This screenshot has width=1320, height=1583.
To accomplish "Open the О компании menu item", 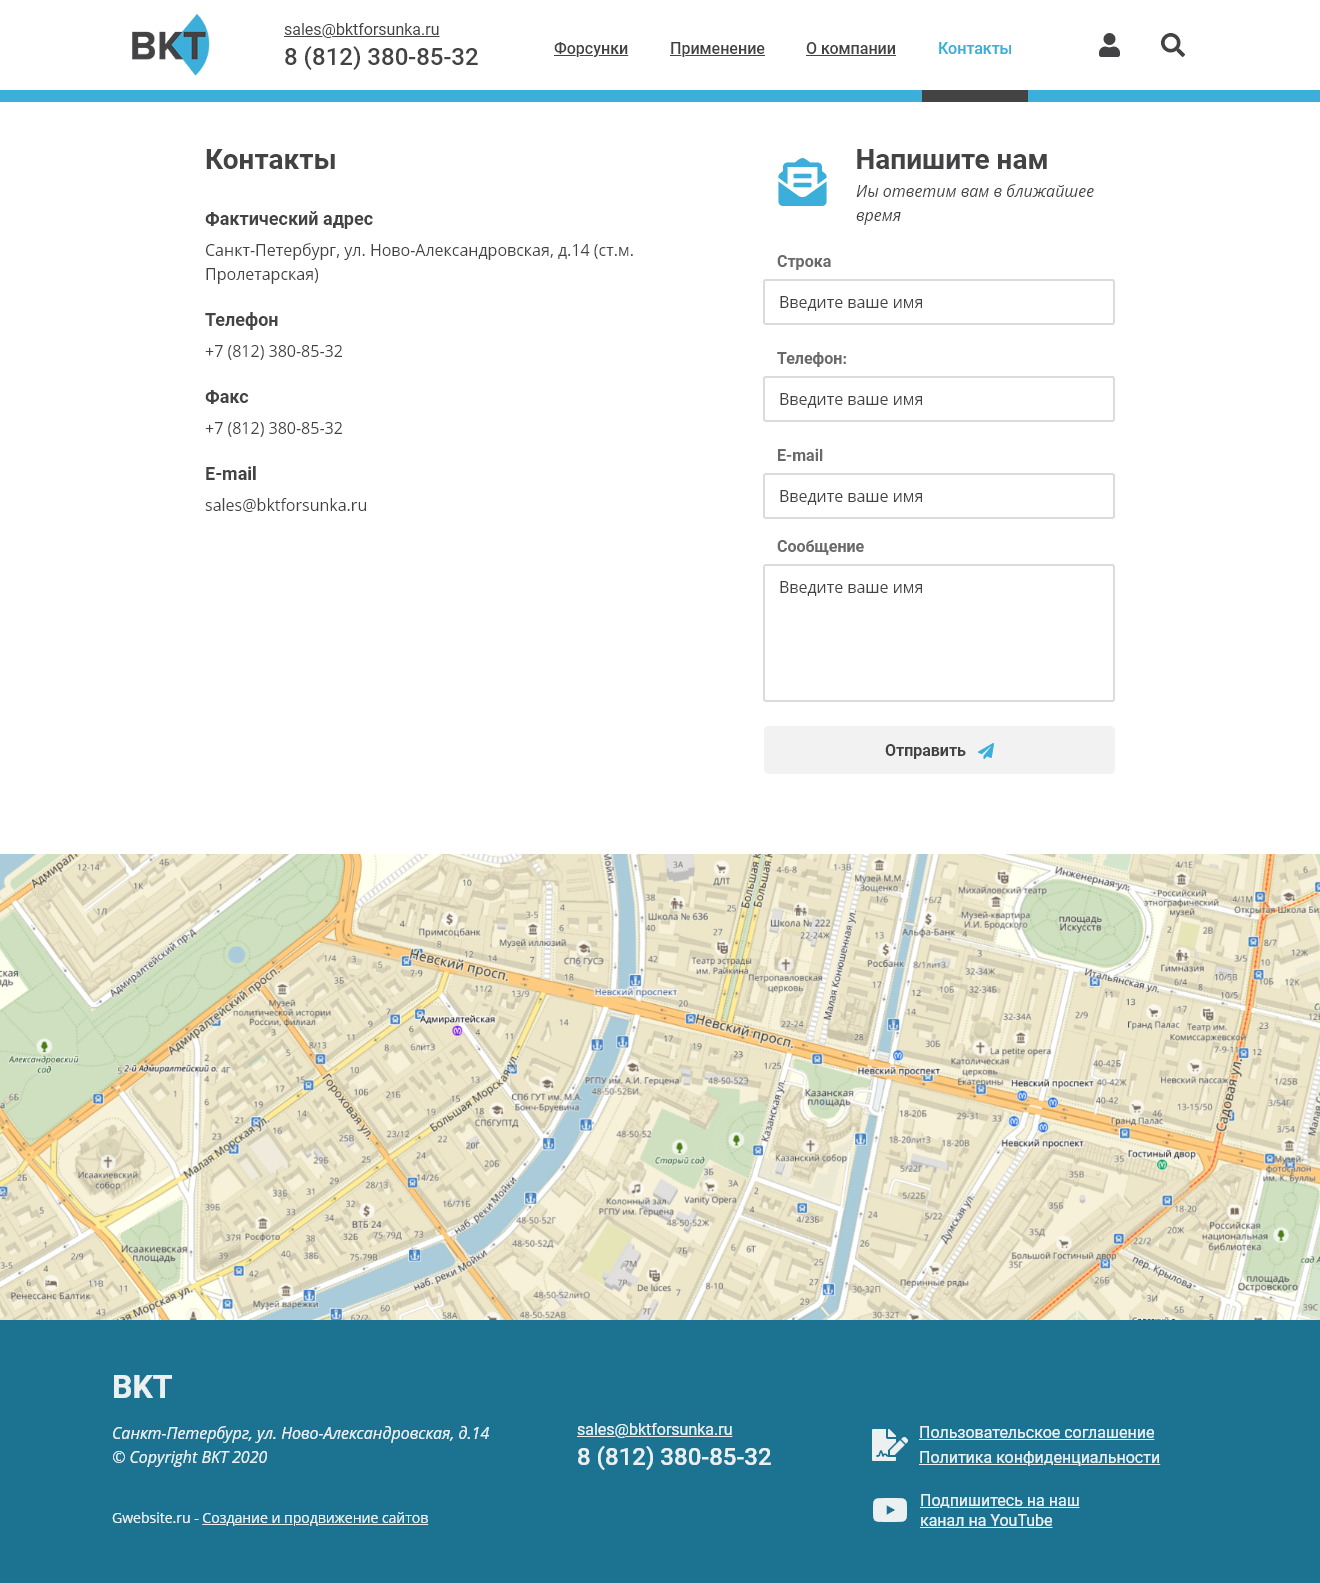I will click(851, 48).
